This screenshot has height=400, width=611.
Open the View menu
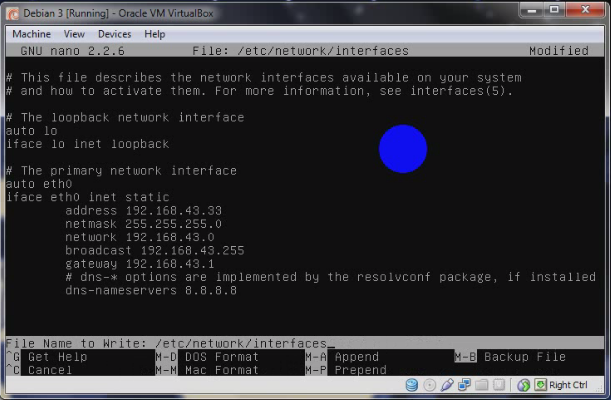74,34
